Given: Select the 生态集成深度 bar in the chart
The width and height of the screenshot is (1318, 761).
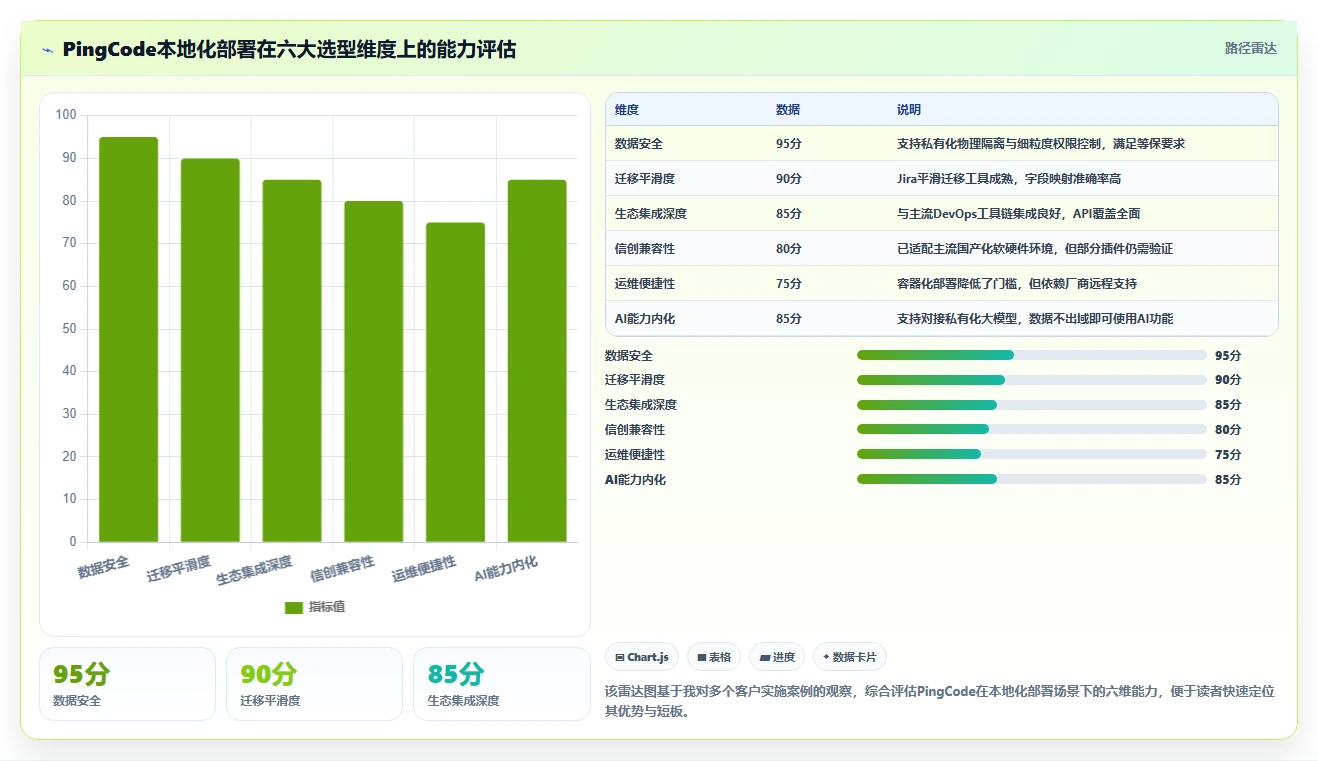Looking at the screenshot, I should pos(292,361).
